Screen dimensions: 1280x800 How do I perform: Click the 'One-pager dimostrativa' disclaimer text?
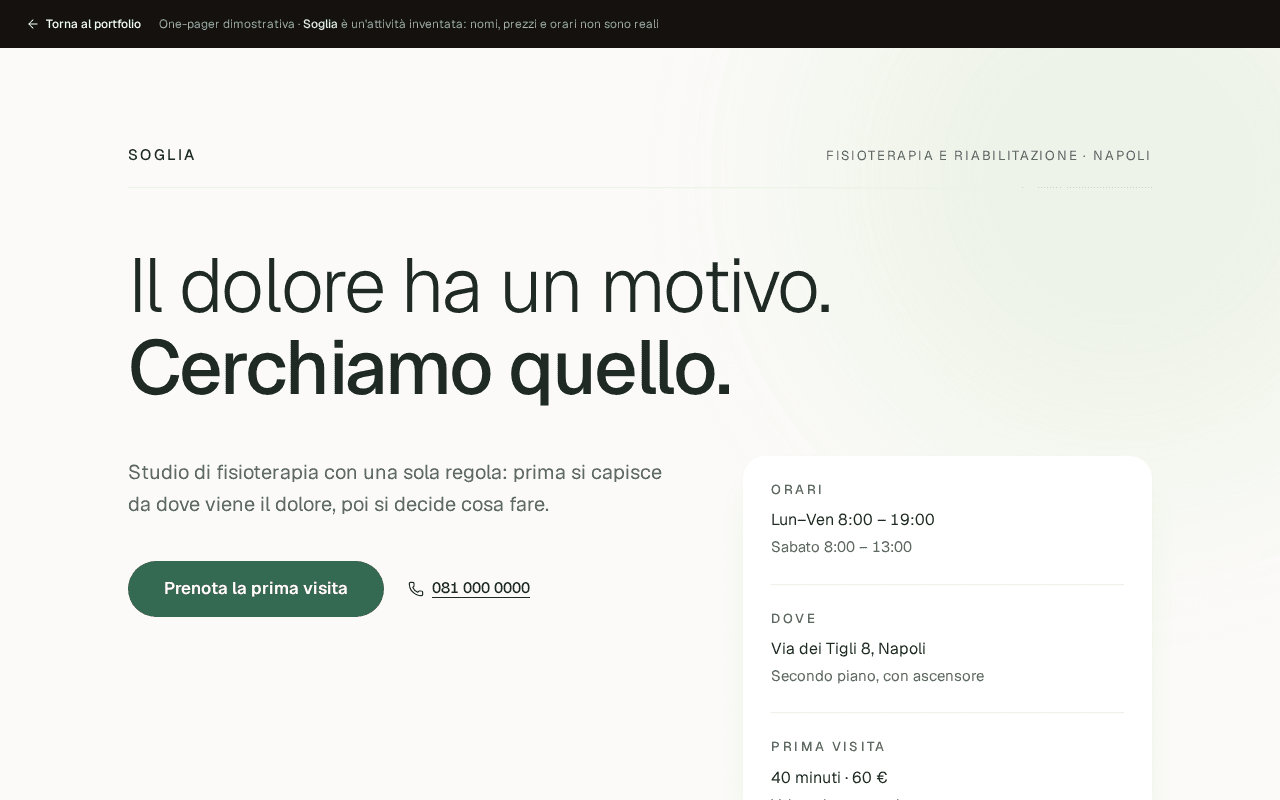point(409,24)
